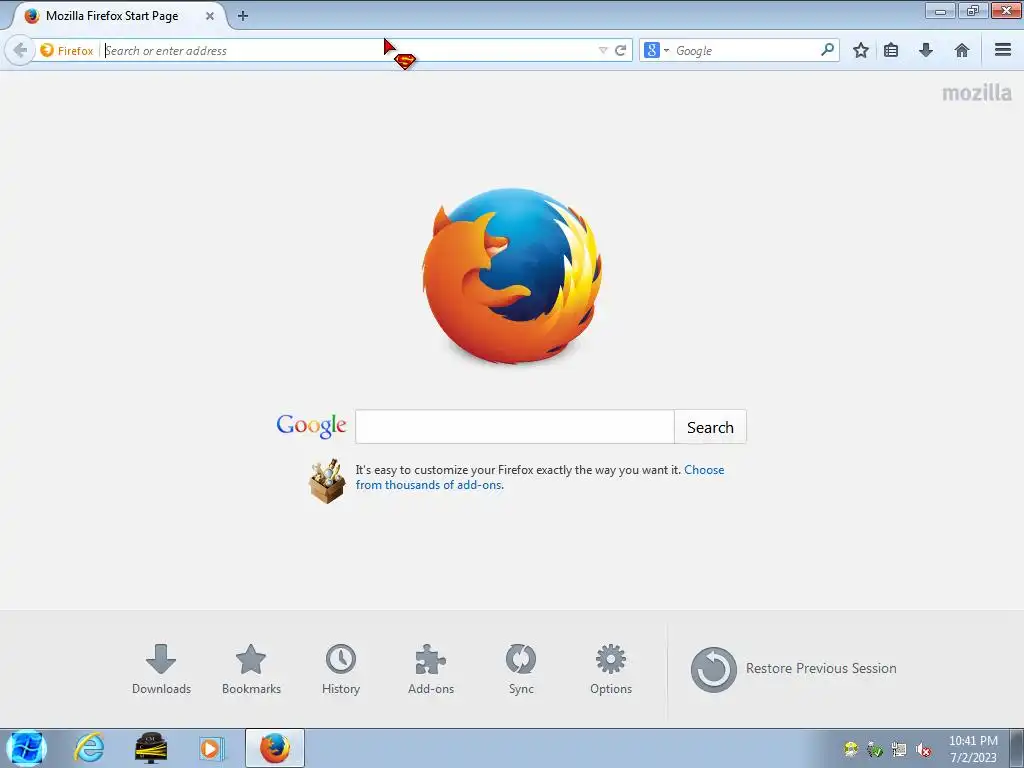This screenshot has height=768, width=1024.
Task: Close the Mozilla Firefox Start Page tab
Action: [x=210, y=16]
